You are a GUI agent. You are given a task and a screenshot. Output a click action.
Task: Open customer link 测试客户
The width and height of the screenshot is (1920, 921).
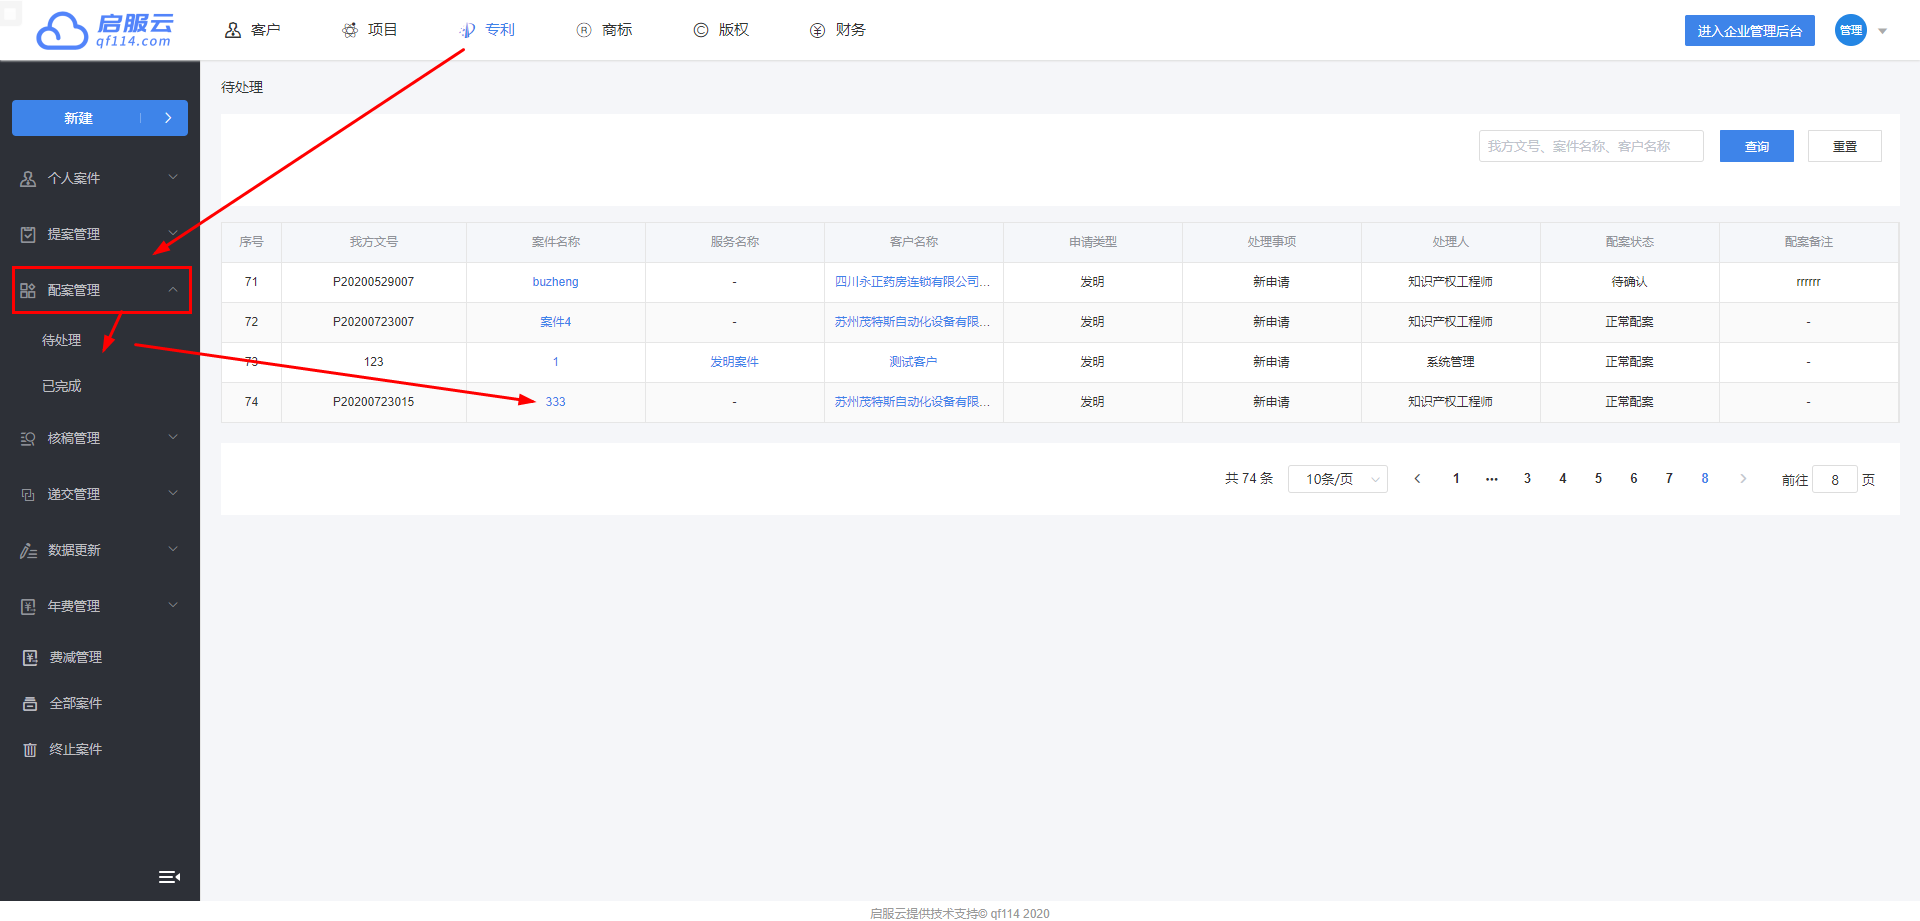913,362
